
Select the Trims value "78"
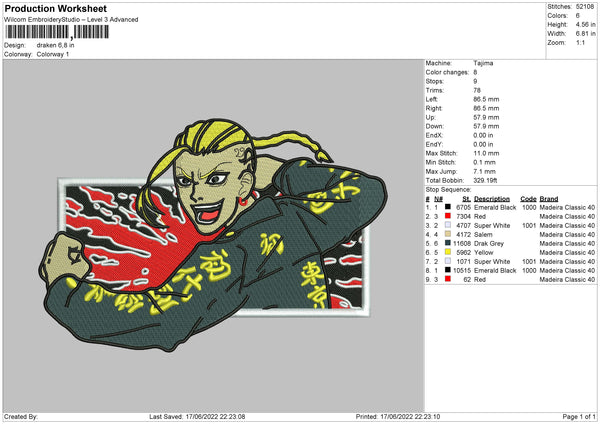[477, 90]
